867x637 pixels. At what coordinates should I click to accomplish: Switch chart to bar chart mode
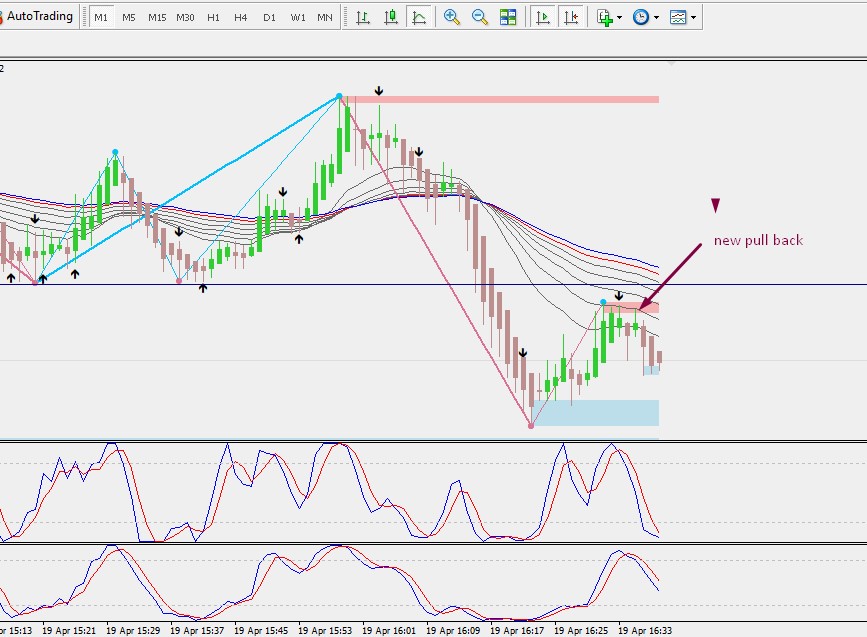[x=363, y=17]
